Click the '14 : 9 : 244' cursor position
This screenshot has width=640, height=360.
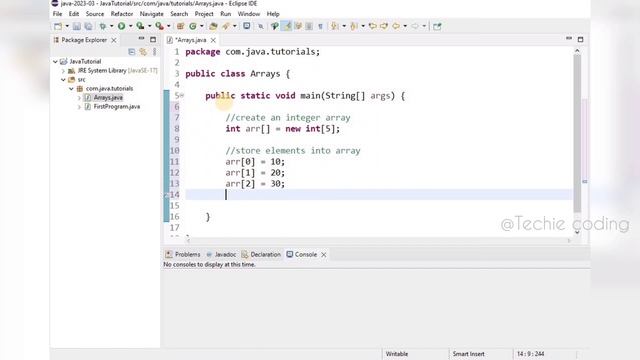click(x=531, y=354)
